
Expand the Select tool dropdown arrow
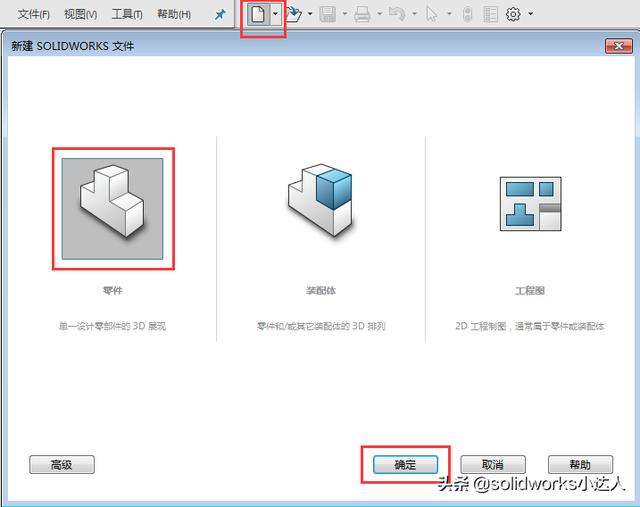[449, 14]
